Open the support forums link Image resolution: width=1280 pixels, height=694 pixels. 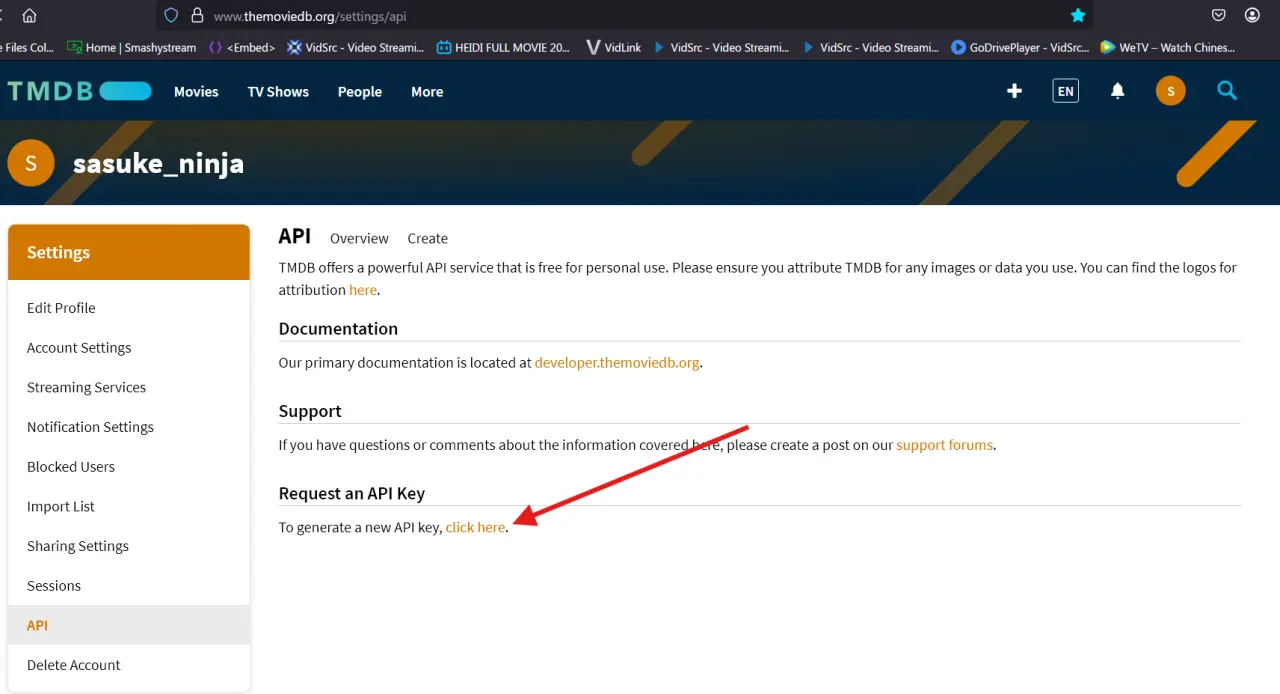coord(945,445)
